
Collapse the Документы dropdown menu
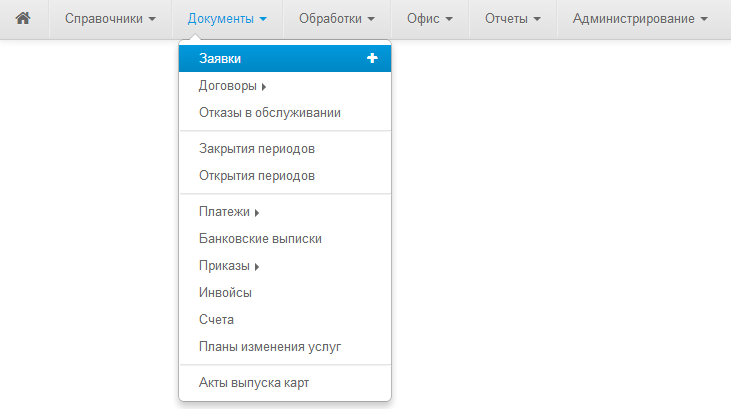[x=227, y=19]
